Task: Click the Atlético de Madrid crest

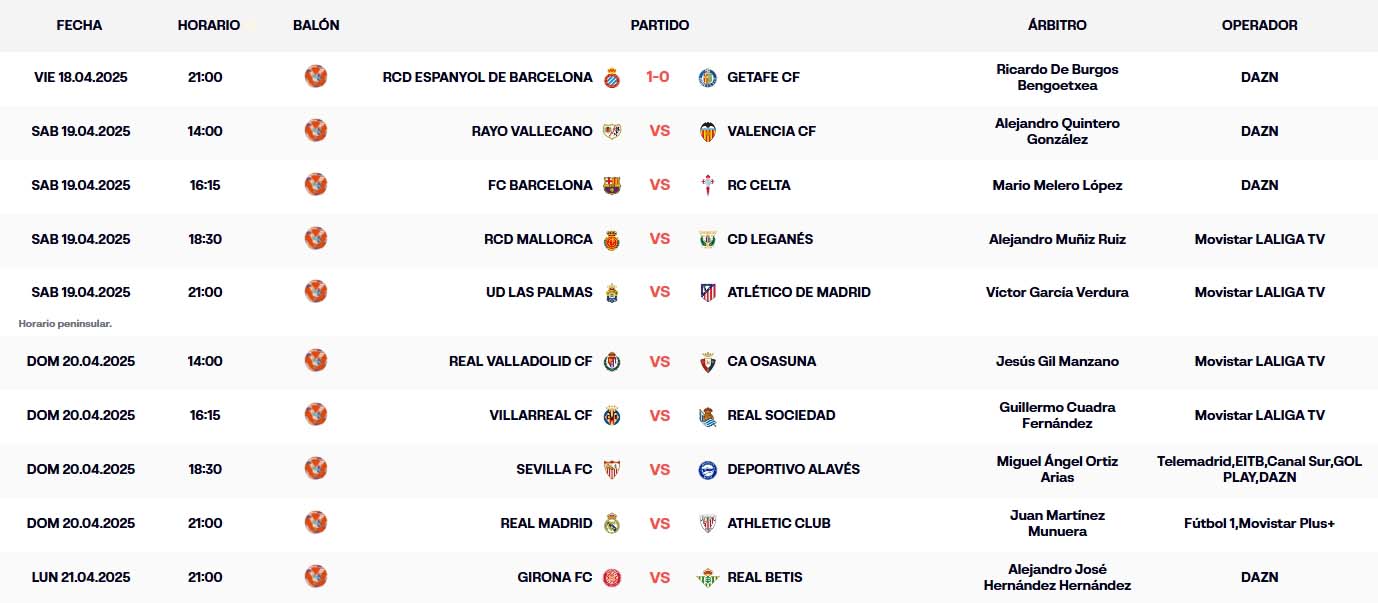Action: (708, 293)
